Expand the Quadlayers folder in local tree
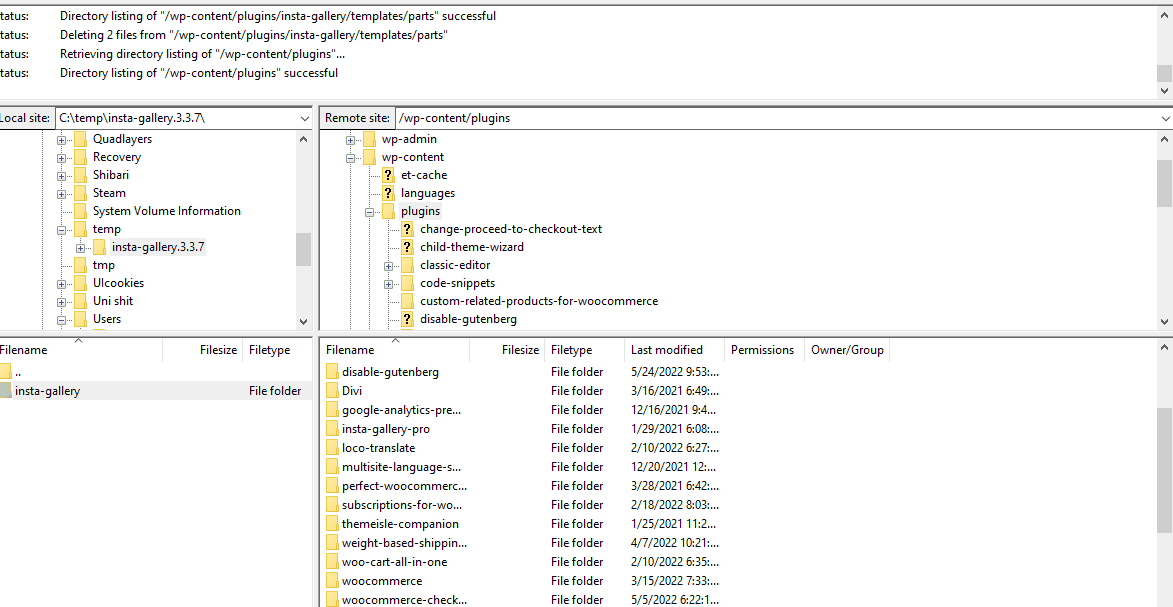 pos(61,139)
